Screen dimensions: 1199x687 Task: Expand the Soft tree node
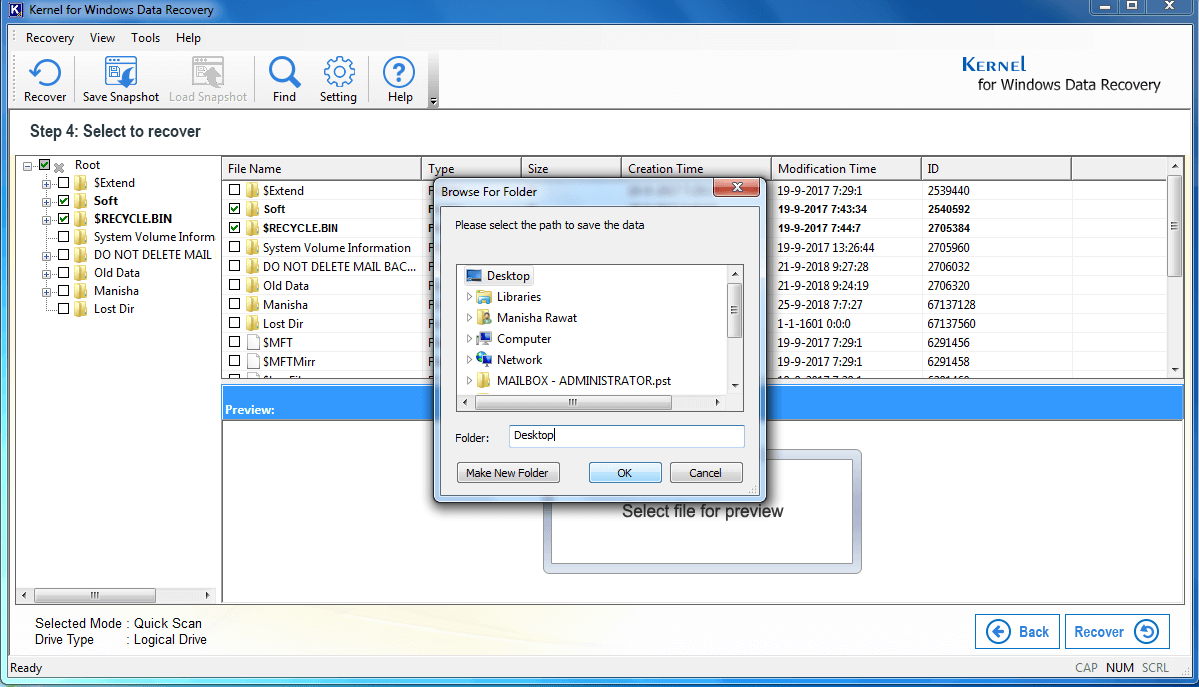[x=47, y=202]
